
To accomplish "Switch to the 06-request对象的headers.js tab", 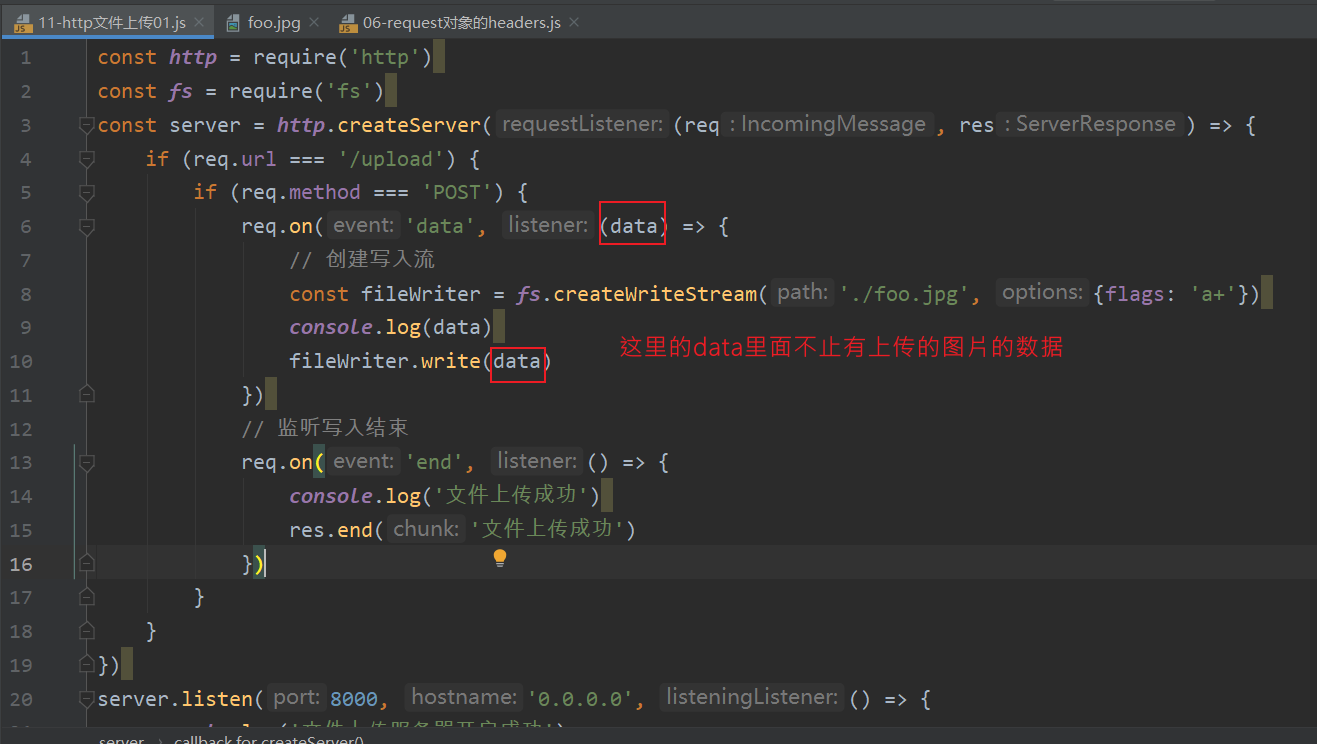I will point(460,22).
